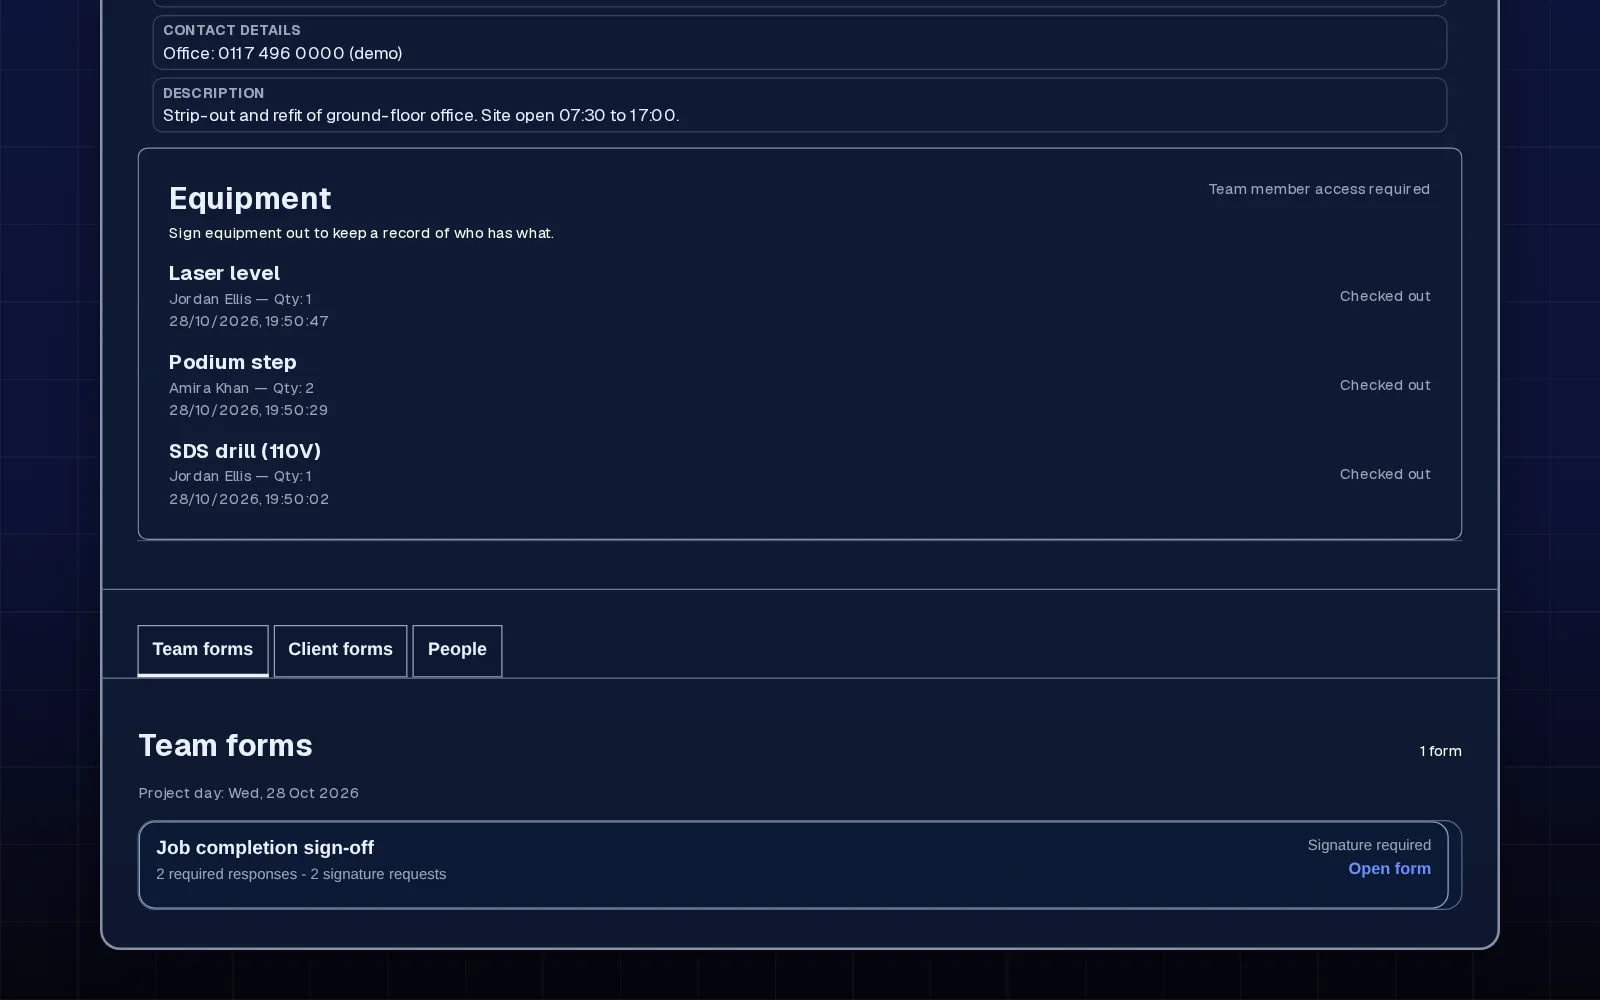This screenshot has width=1600, height=1000.
Task: Switch to the Team forms tab
Action: (202, 650)
